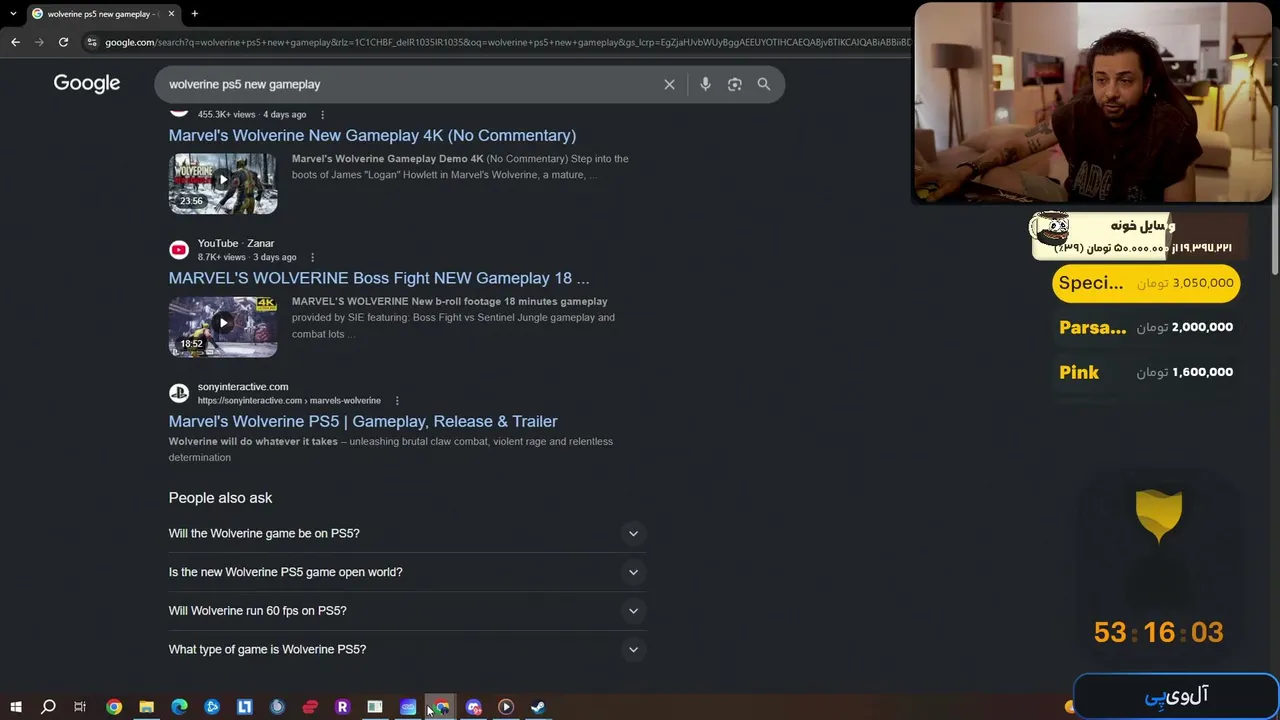Launch Microsoft Edge from the taskbar
This screenshot has width=1280, height=720.
pyautogui.click(x=179, y=707)
